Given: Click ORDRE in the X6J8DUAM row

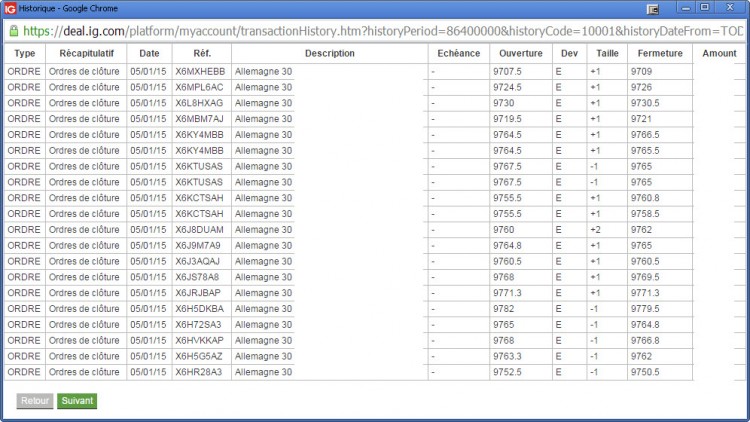Looking at the screenshot, I should 24,230.
